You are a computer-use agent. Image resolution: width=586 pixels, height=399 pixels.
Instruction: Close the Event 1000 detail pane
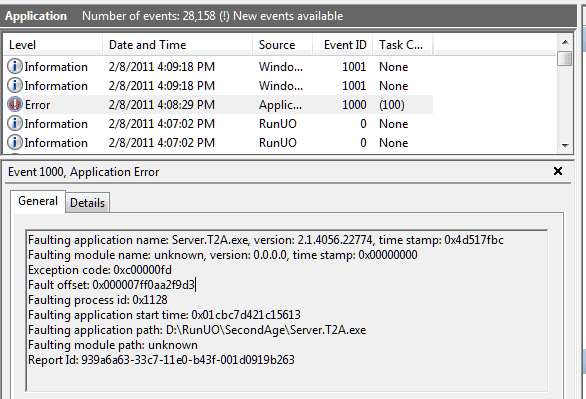(558, 171)
